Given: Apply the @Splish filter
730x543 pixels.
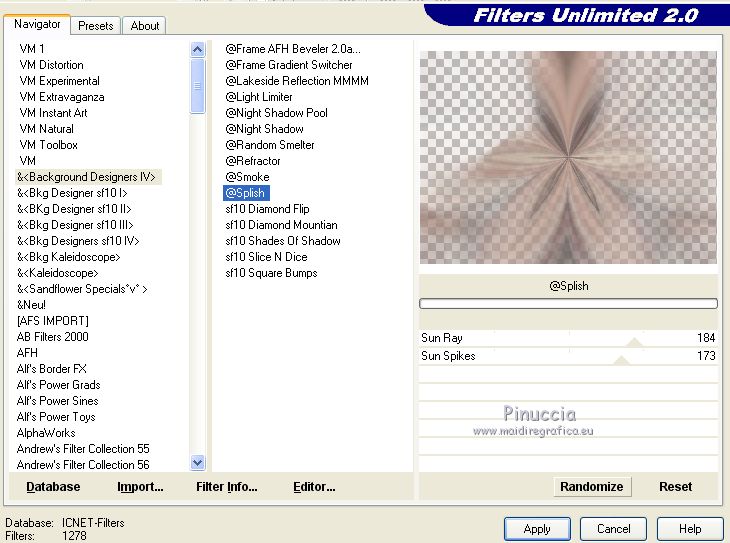Looking at the screenshot, I should coord(537,529).
